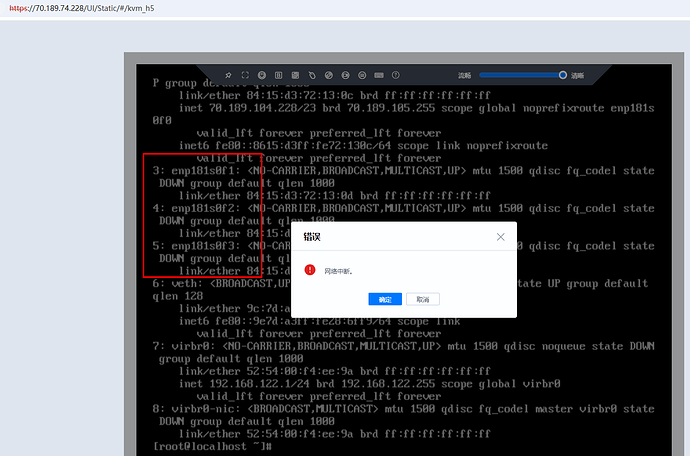690x456 pixels.
Task: Close the 错误 error dialog
Action: tap(501, 237)
